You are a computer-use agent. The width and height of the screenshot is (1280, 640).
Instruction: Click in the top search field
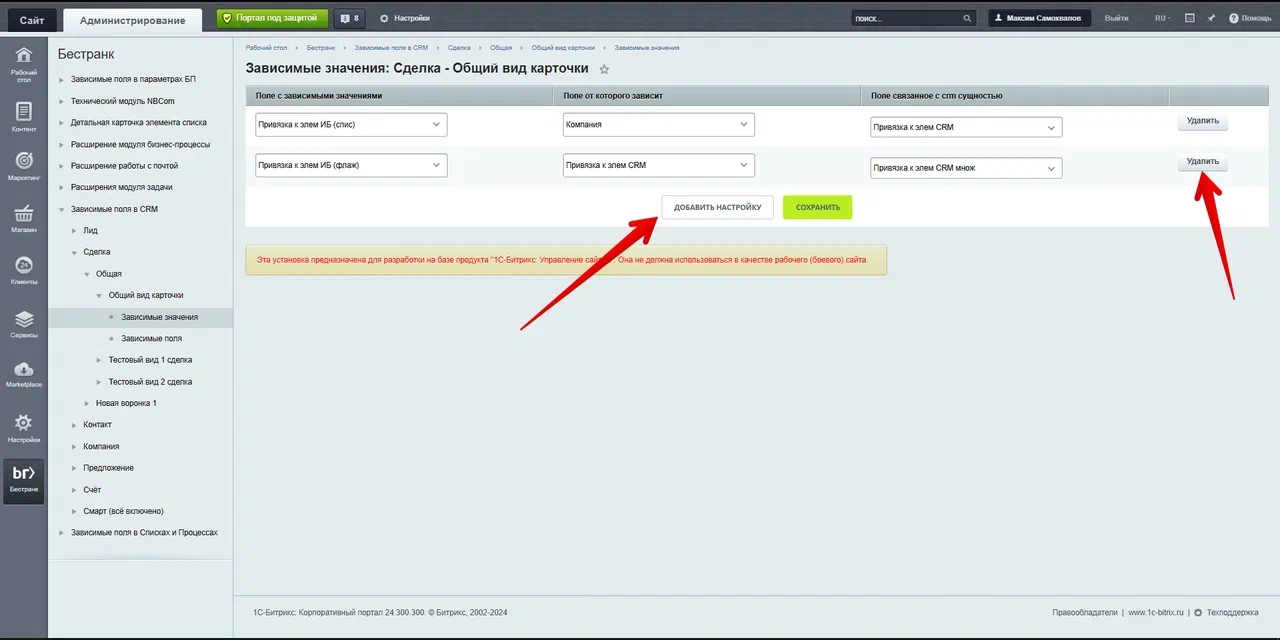coord(905,18)
